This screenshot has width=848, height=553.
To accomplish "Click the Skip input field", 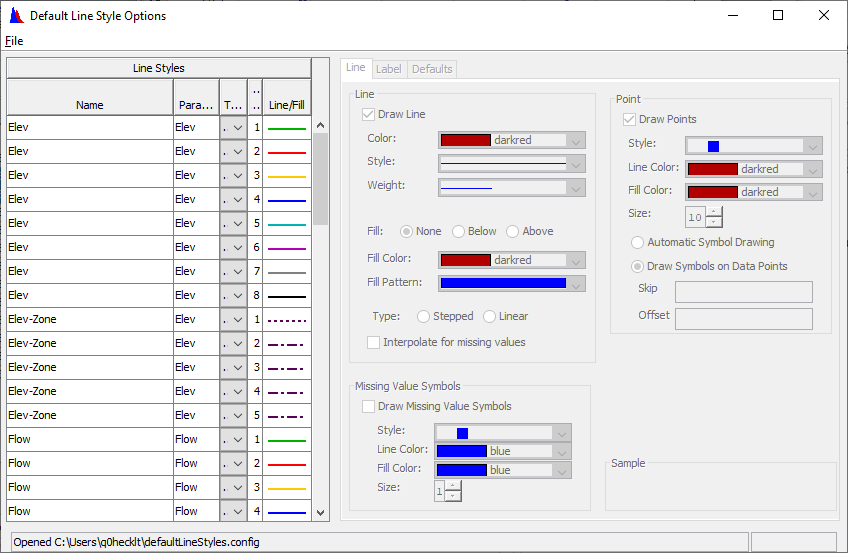I will coord(743,292).
